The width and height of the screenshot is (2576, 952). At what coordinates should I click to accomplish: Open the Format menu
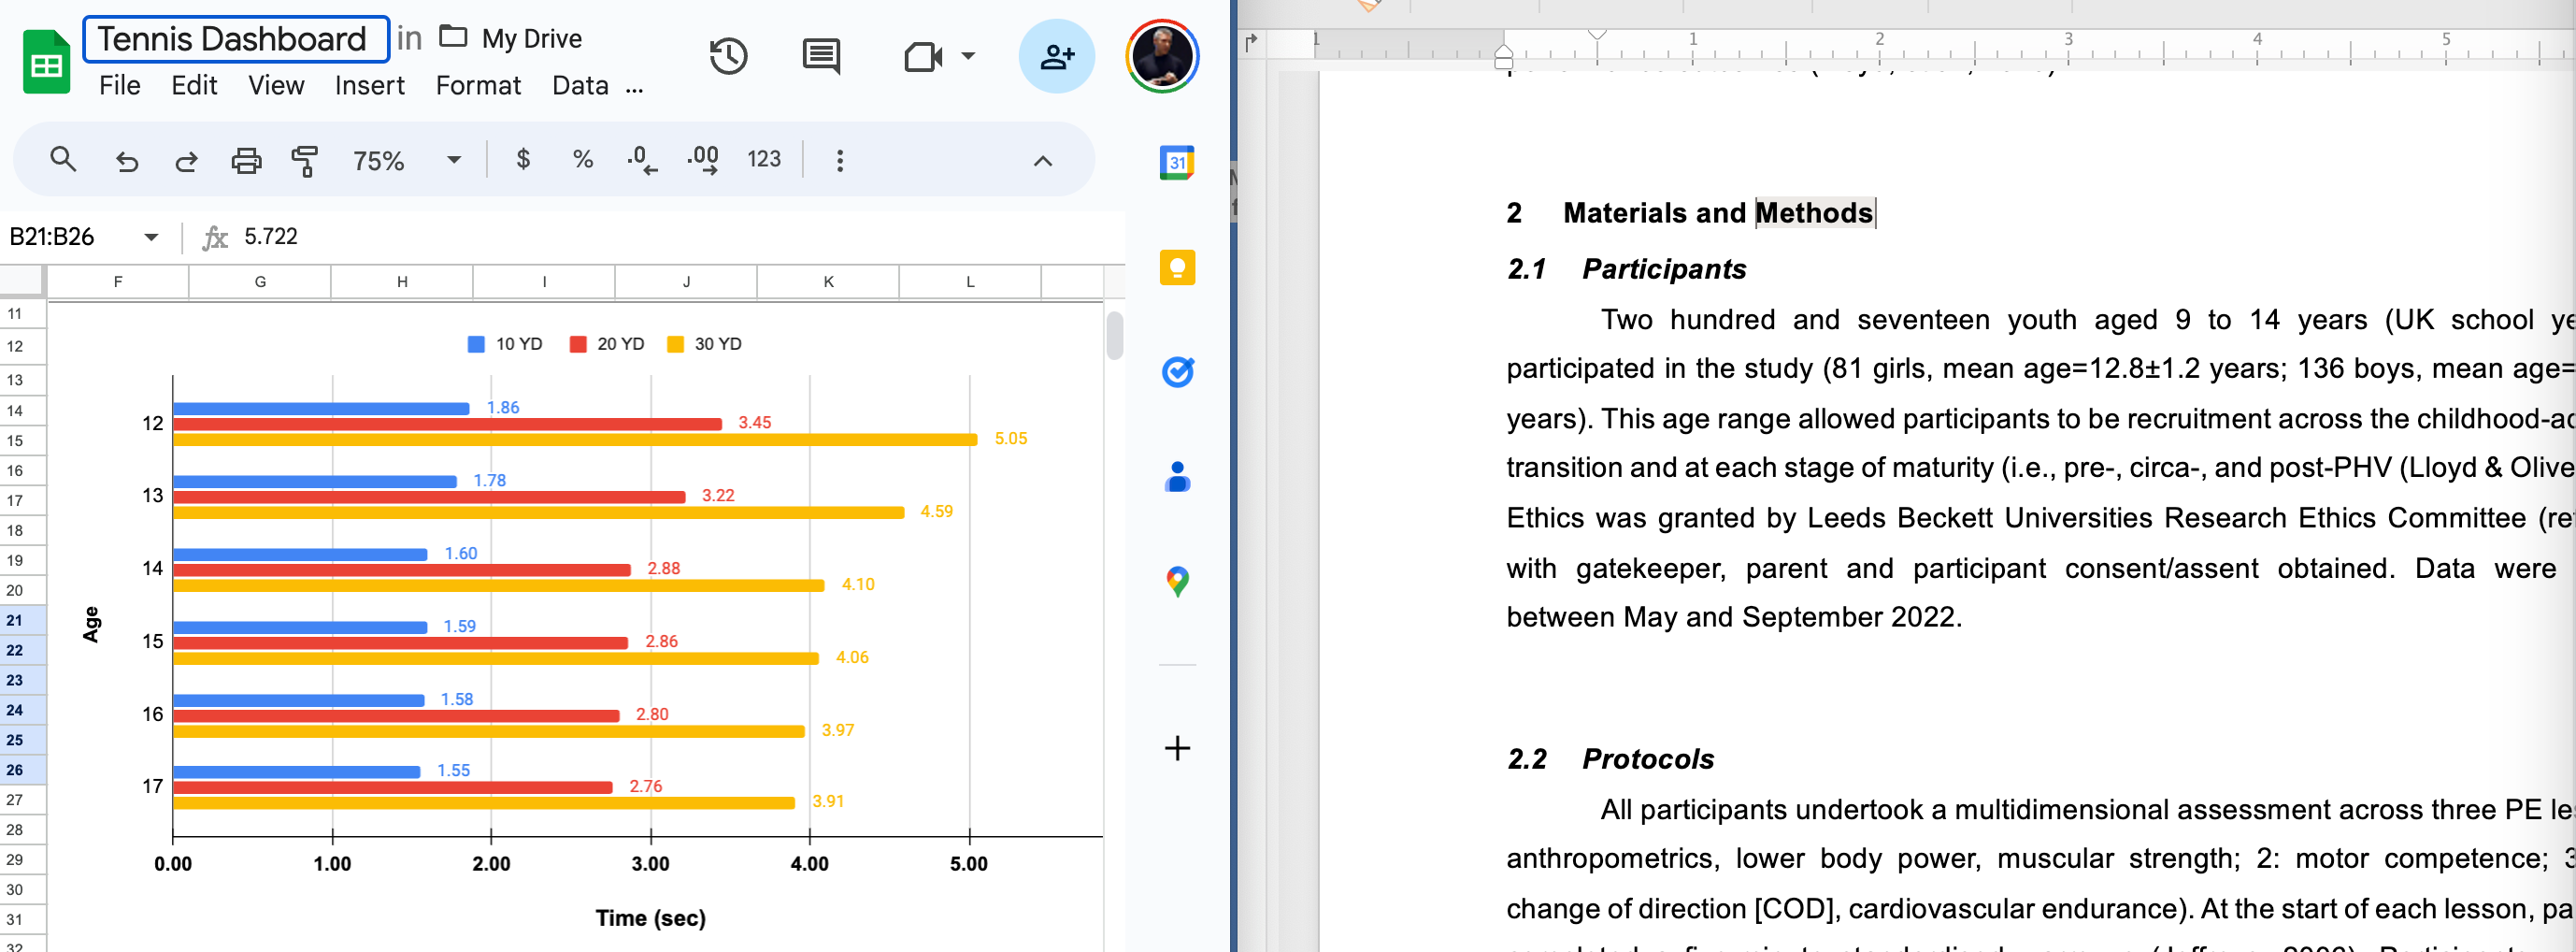[x=478, y=86]
